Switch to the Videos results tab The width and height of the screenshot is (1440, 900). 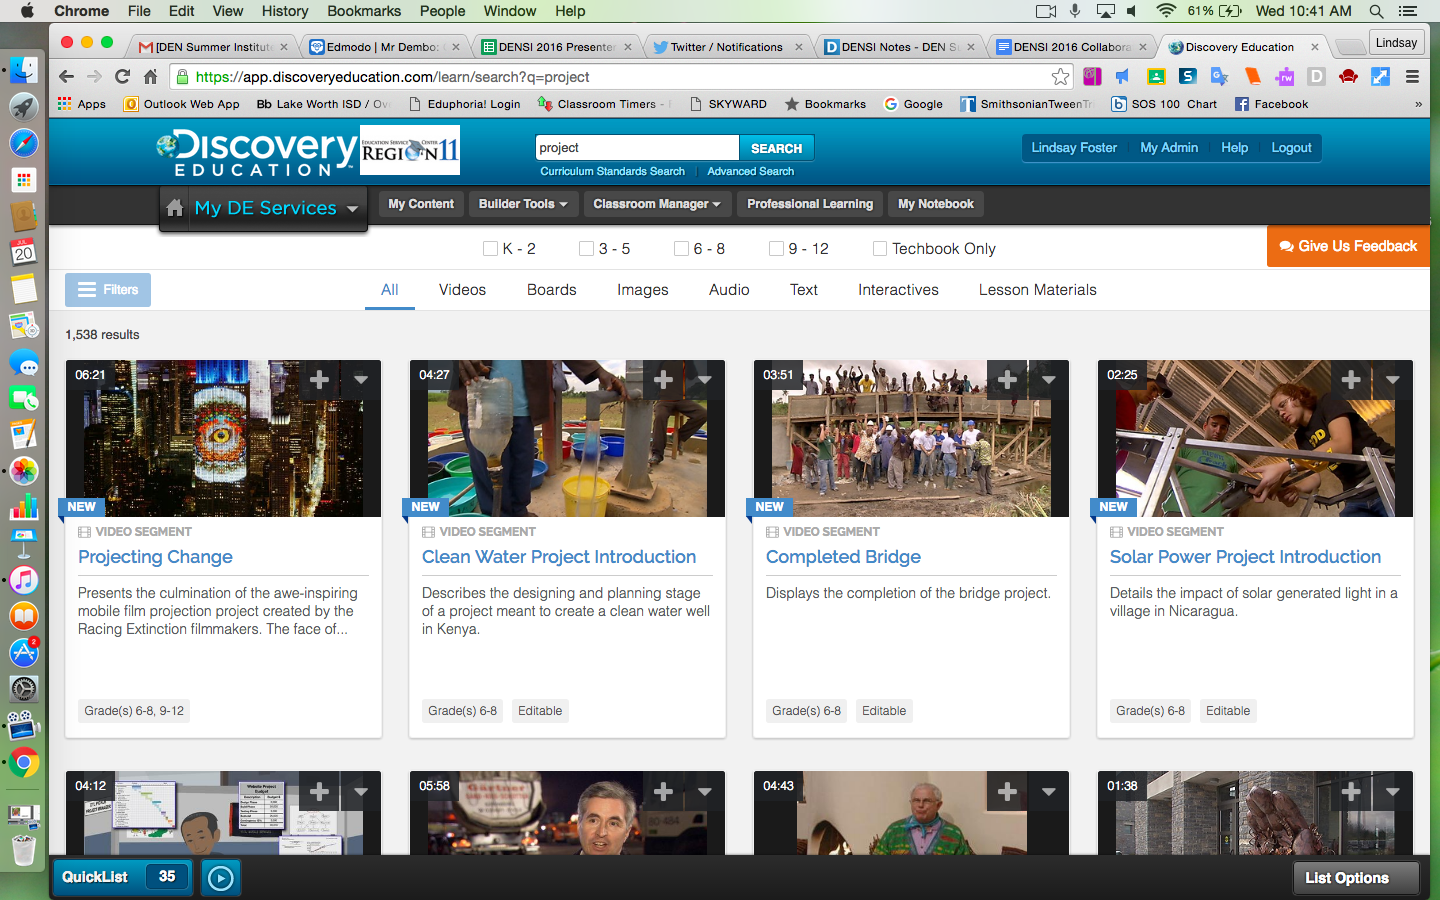click(462, 290)
